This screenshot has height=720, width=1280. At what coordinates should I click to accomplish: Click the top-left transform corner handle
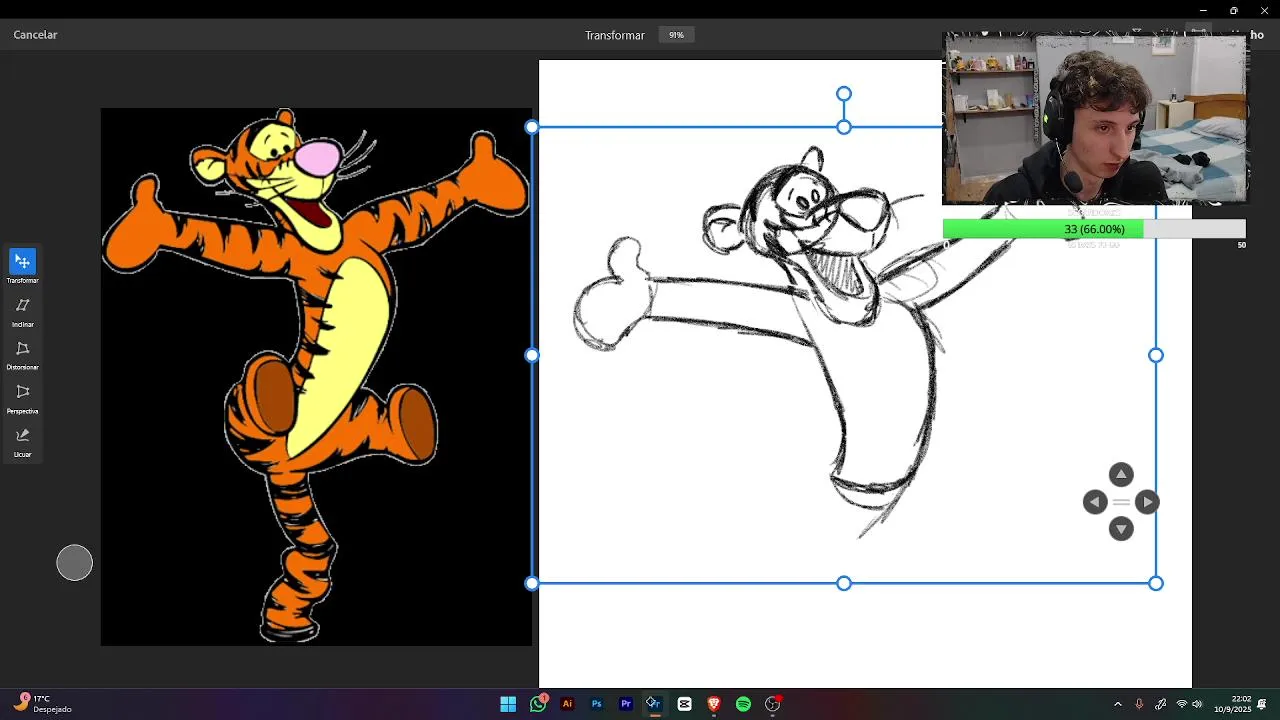click(x=532, y=127)
